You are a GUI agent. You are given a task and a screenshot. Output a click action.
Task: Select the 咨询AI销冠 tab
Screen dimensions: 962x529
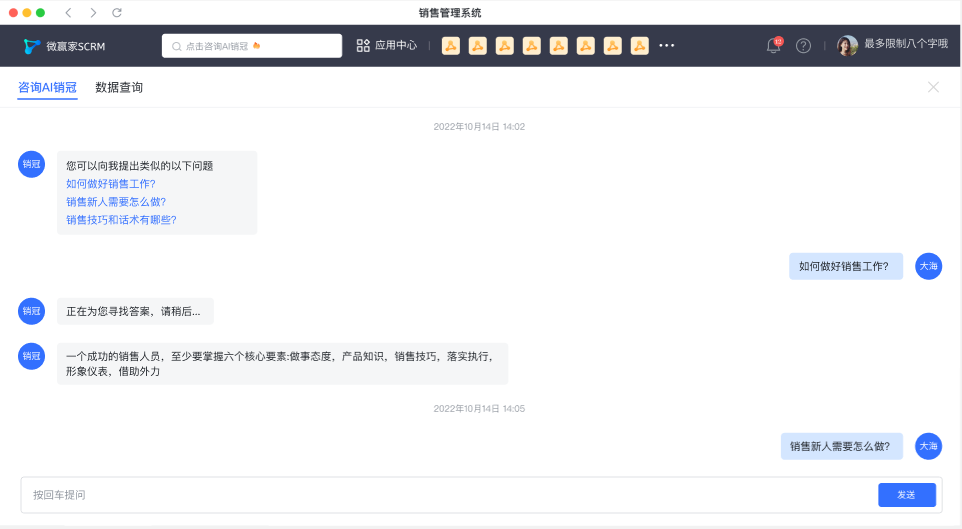click(x=47, y=88)
